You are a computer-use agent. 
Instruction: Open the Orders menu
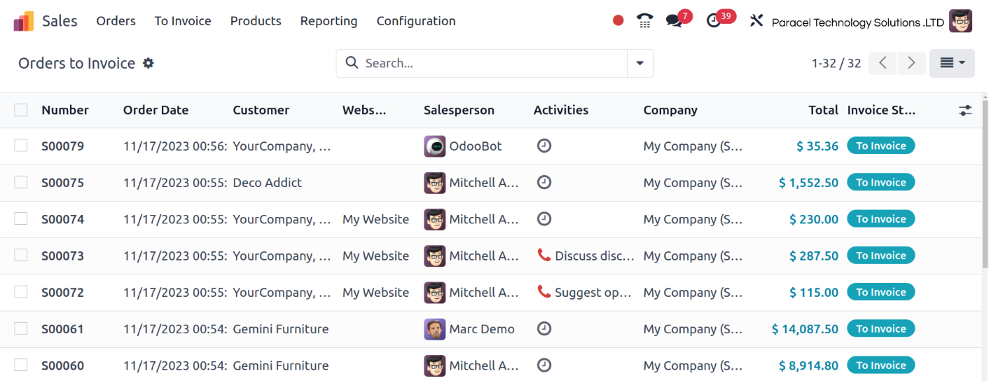click(116, 21)
